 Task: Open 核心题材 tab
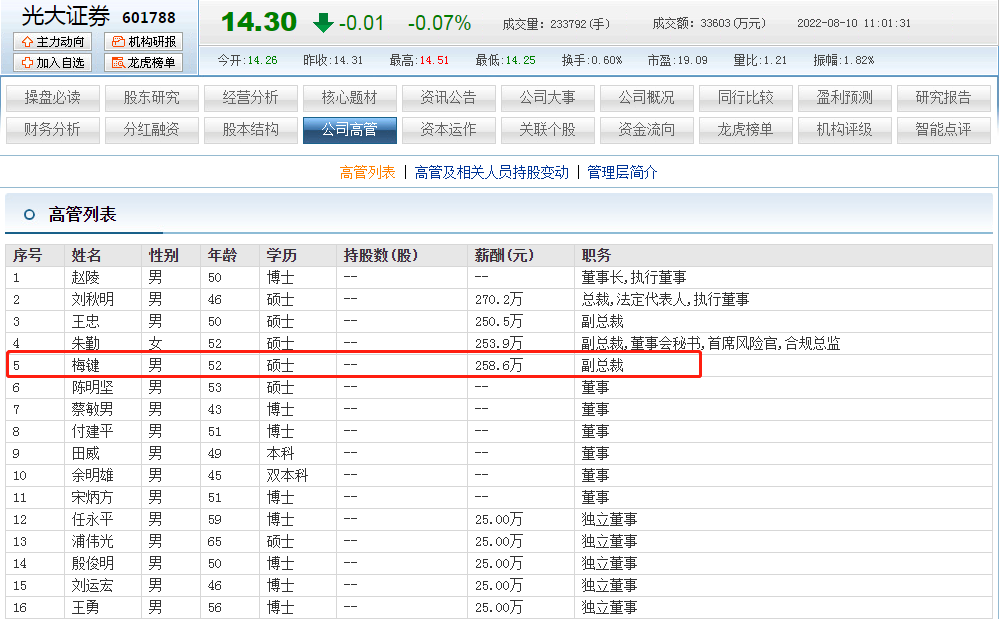point(349,98)
